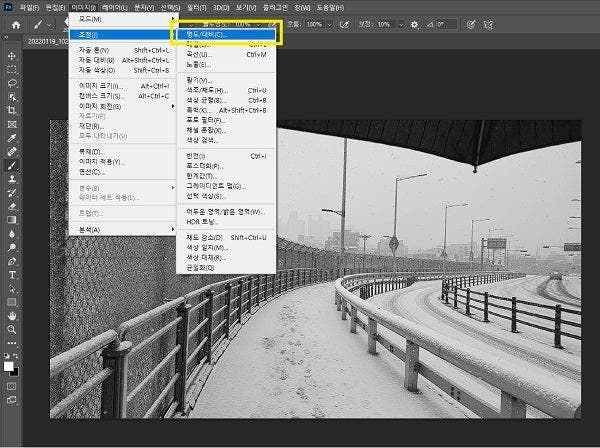The width and height of the screenshot is (600, 448).
Task: Select the Horizontal Type tool
Action: click(x=12, y=275)
